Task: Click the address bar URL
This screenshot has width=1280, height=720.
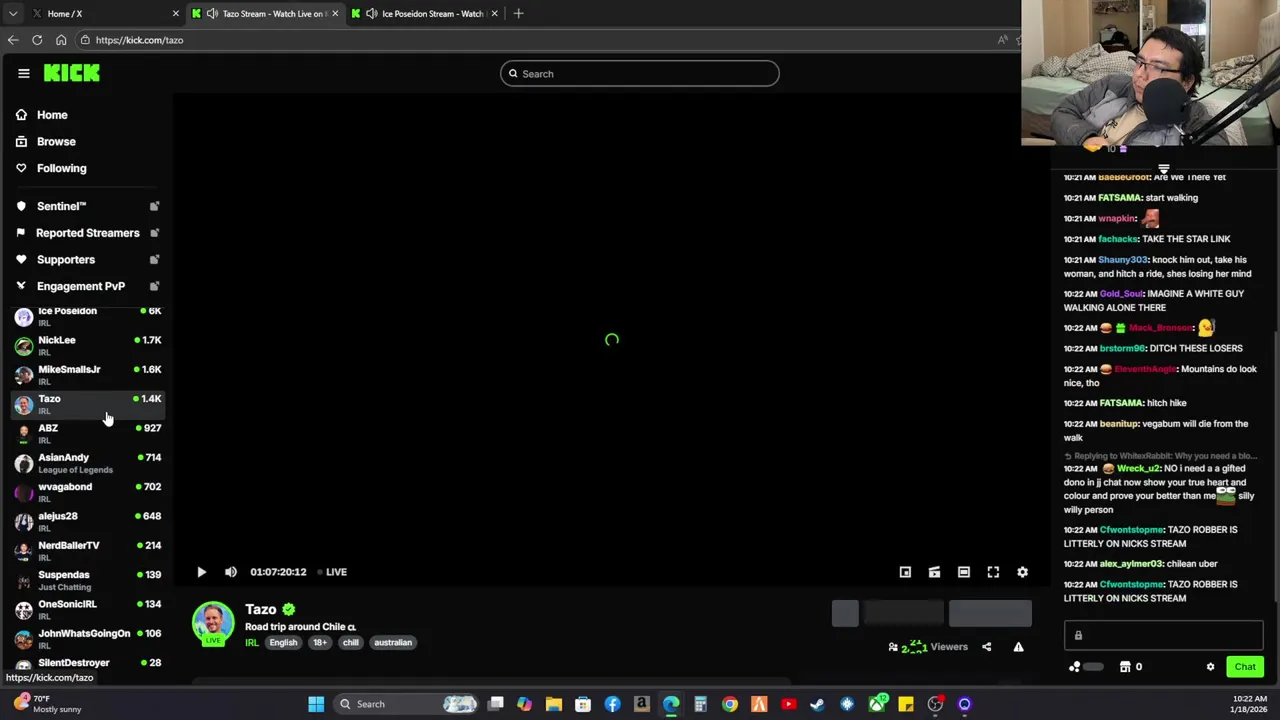Action: pyautogui.click(x=139, y=40)
